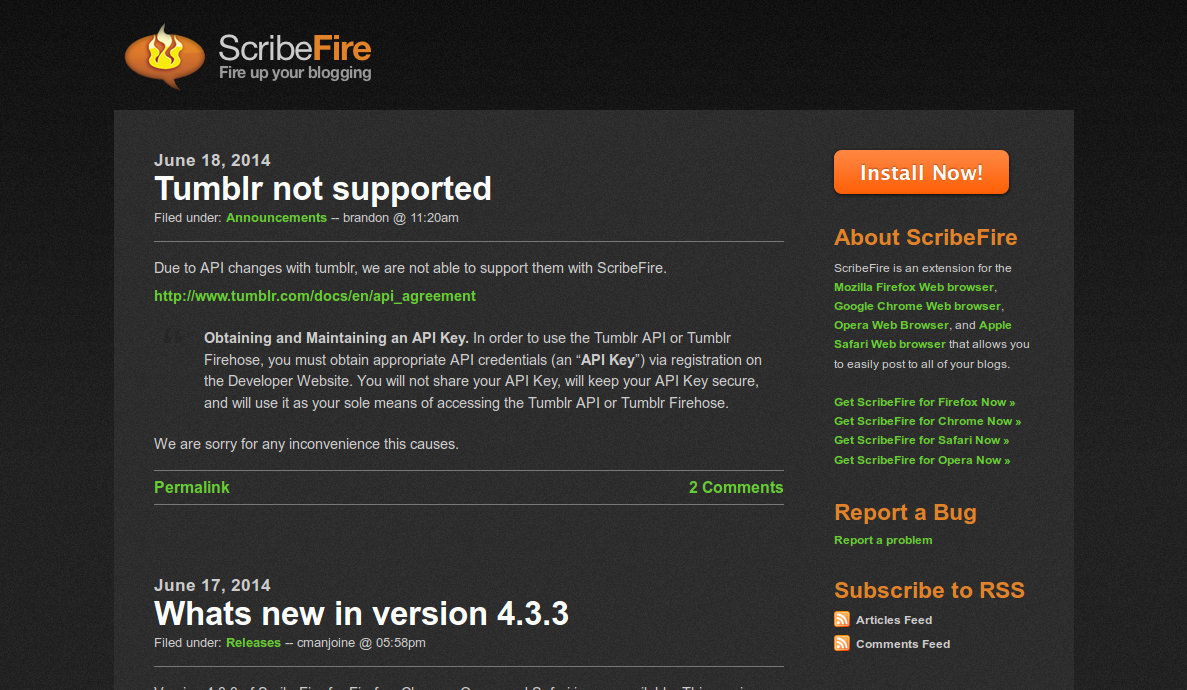
Task: Click Google Chrome Web browser link
Action: [x=918, y=306]
